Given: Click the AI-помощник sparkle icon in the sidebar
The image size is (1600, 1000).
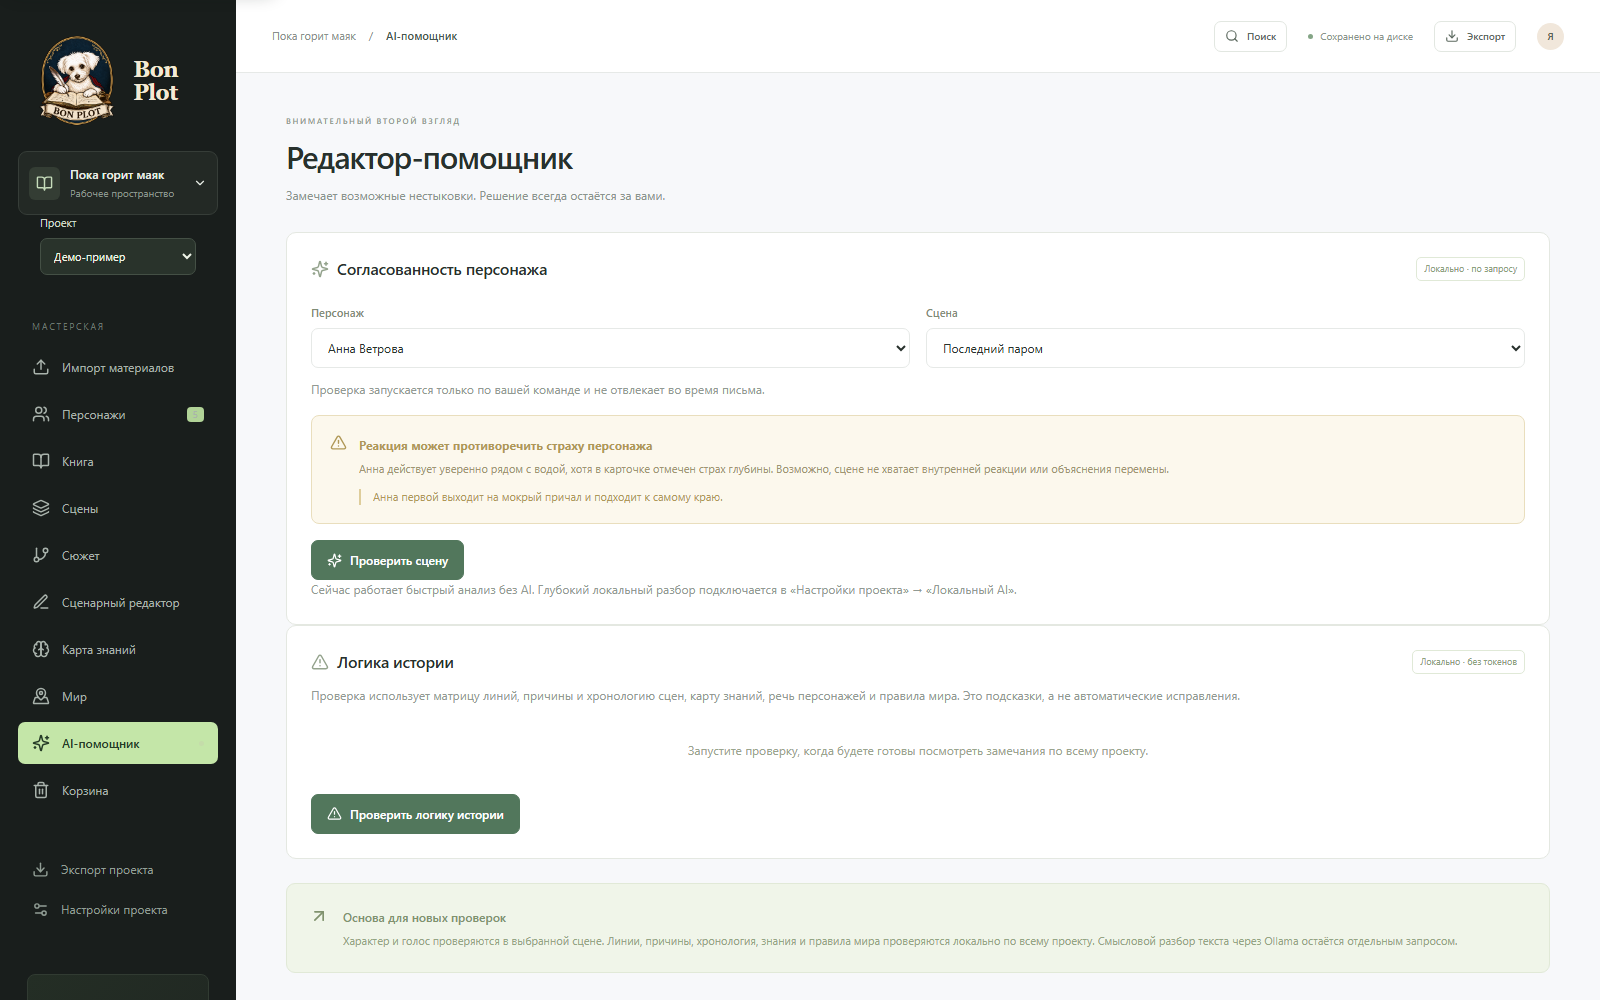Looking at the screenshot, I should 41,743.
